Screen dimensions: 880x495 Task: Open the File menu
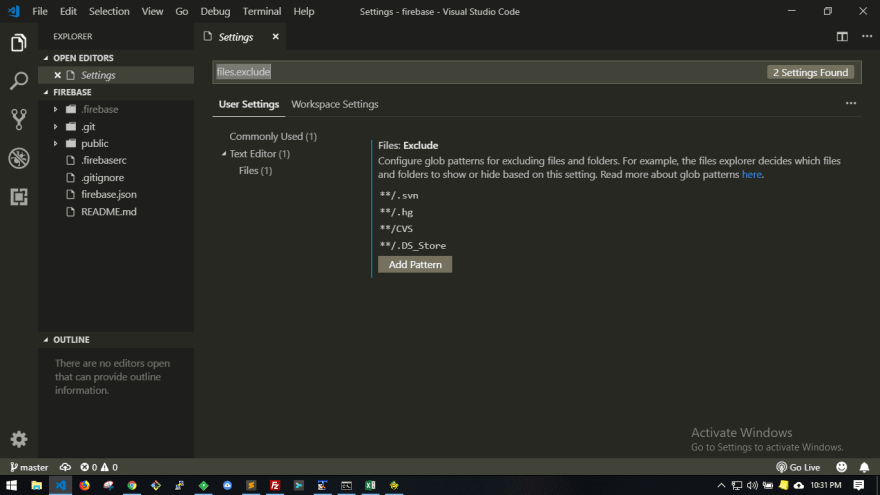pos(40,11)
